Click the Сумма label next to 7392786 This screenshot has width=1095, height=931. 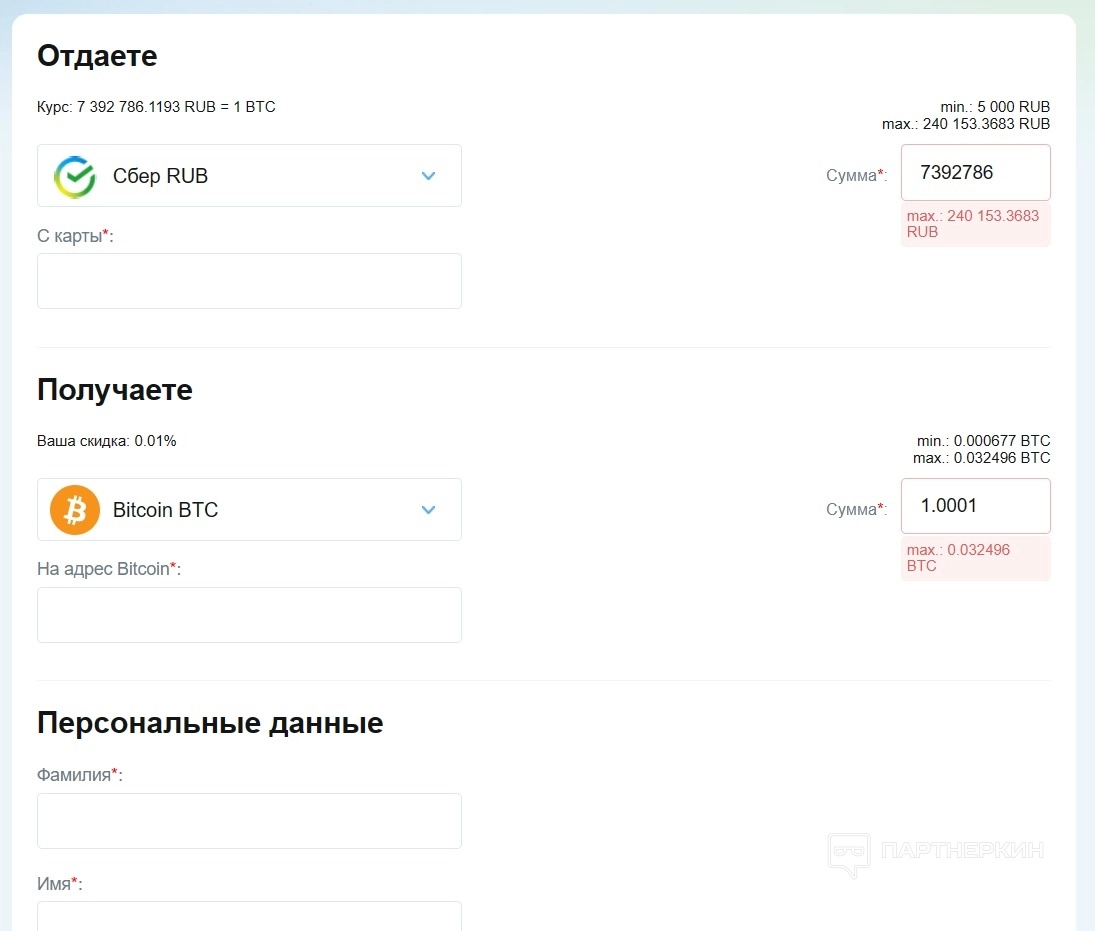coord(856,175)
